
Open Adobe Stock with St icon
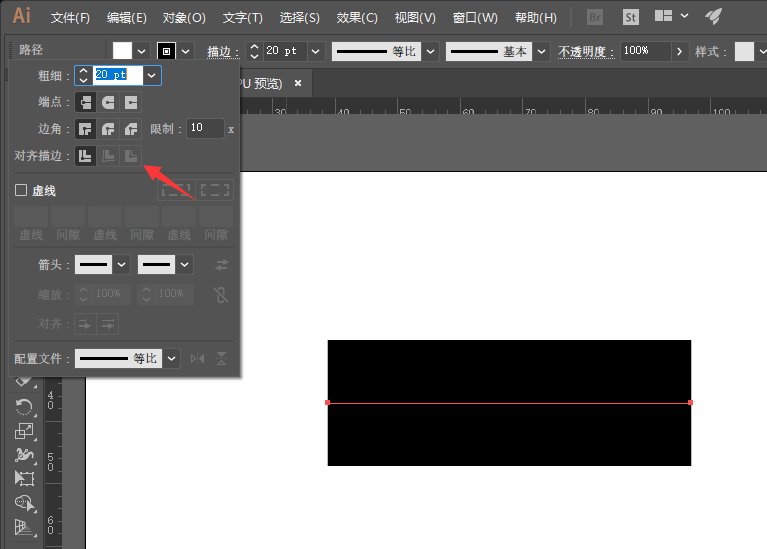click(x=631, y=18)
